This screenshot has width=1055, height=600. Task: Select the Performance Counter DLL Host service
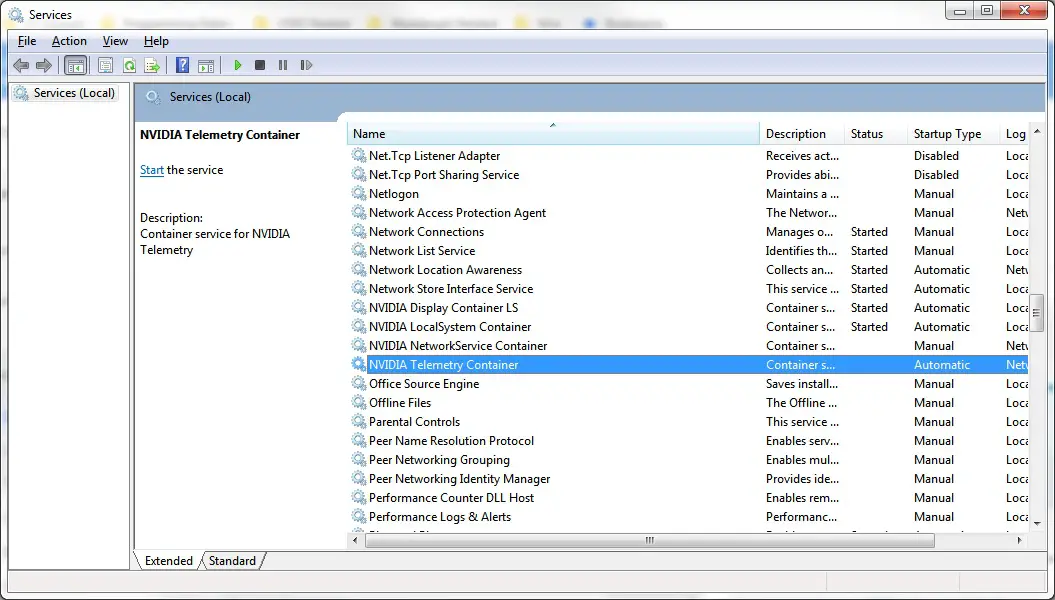click(451, 498)
